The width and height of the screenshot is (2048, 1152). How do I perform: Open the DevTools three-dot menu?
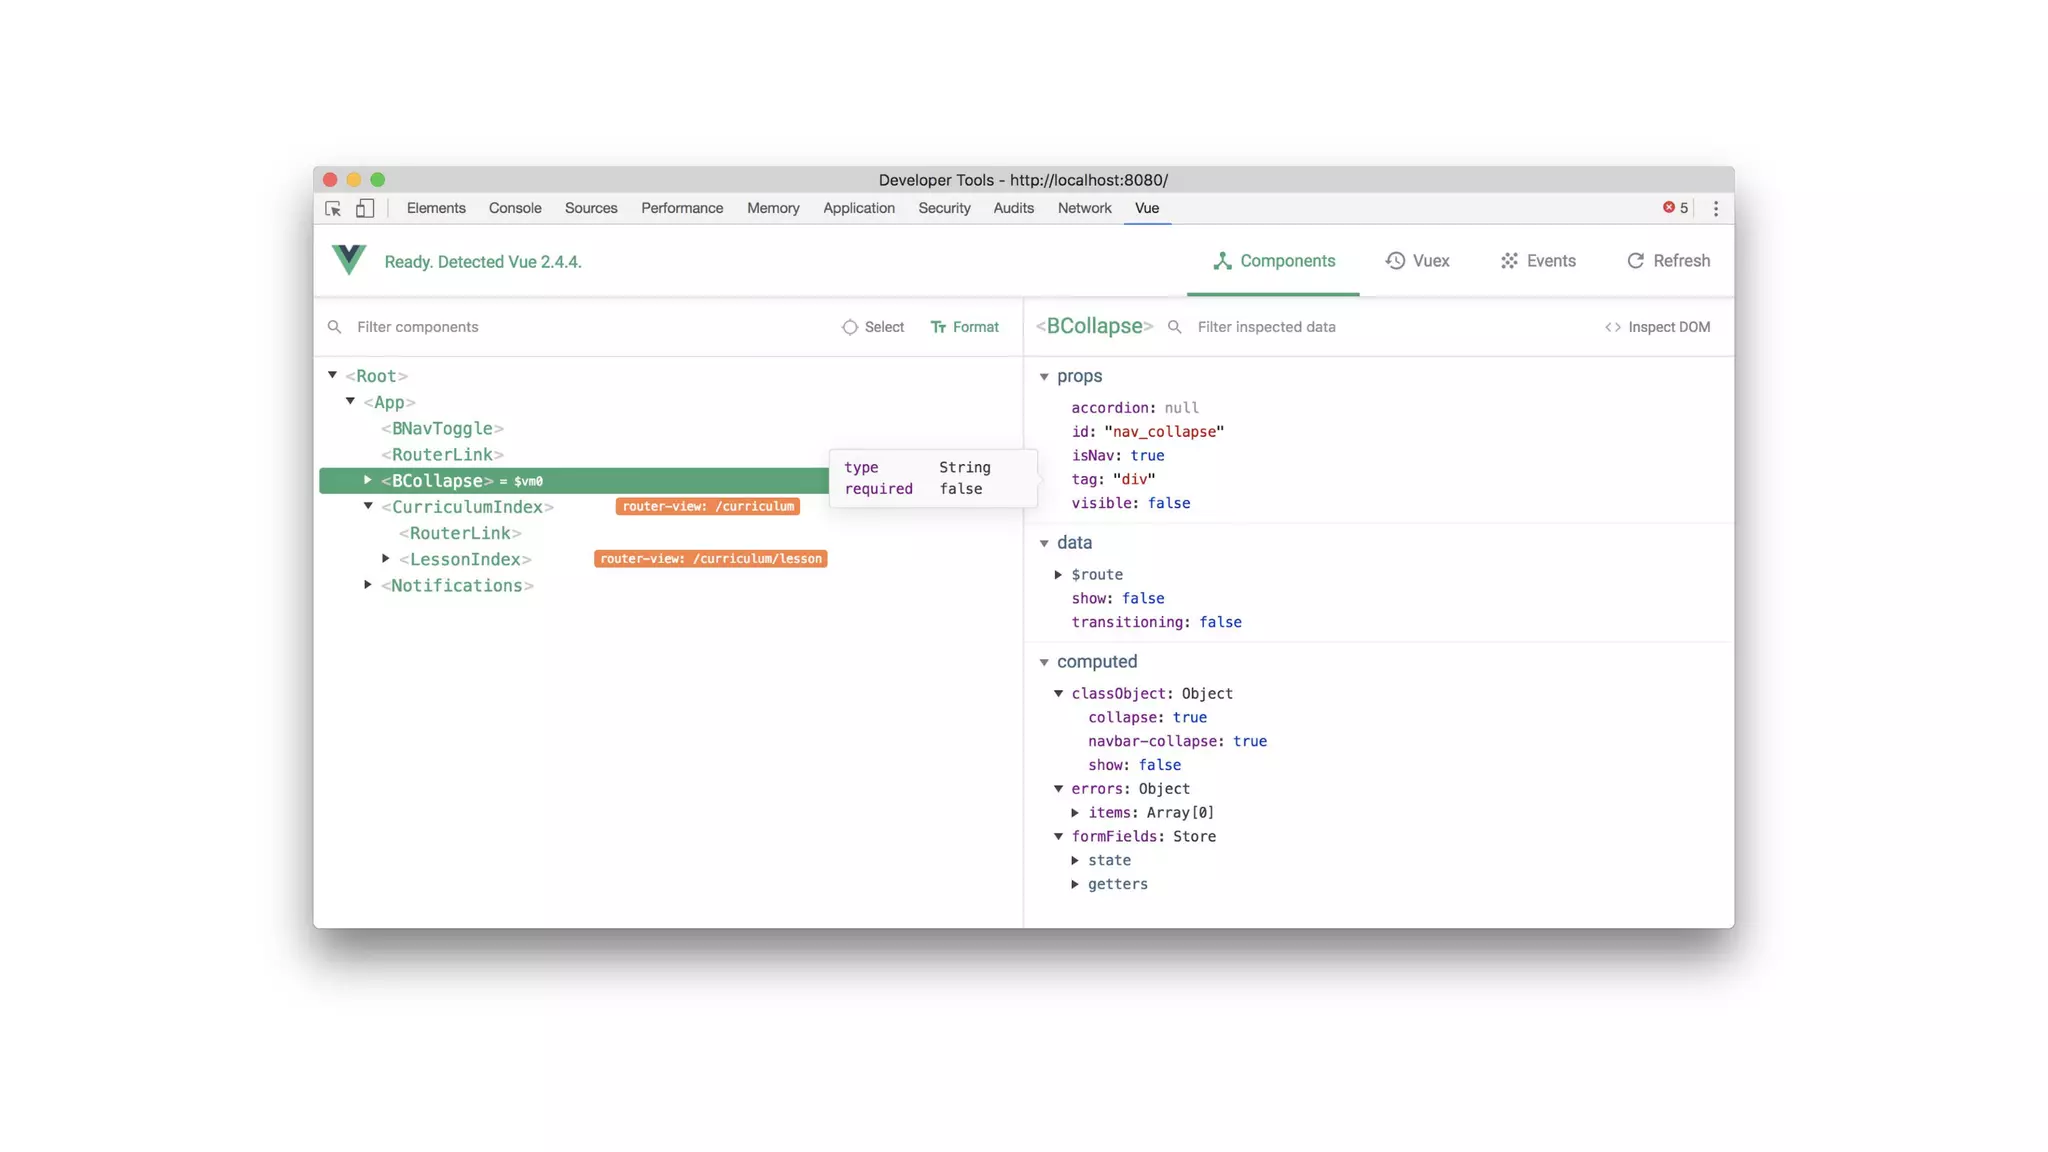click(x=1716, y=209)
